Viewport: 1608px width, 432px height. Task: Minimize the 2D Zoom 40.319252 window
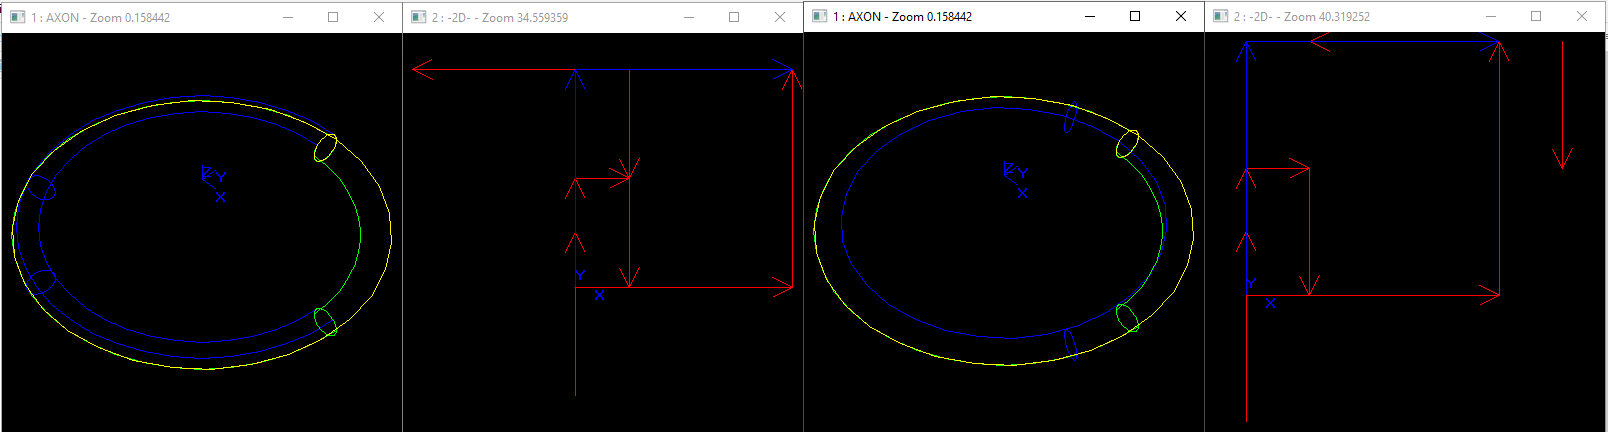pyautogui.click(x=1491, y=16)
